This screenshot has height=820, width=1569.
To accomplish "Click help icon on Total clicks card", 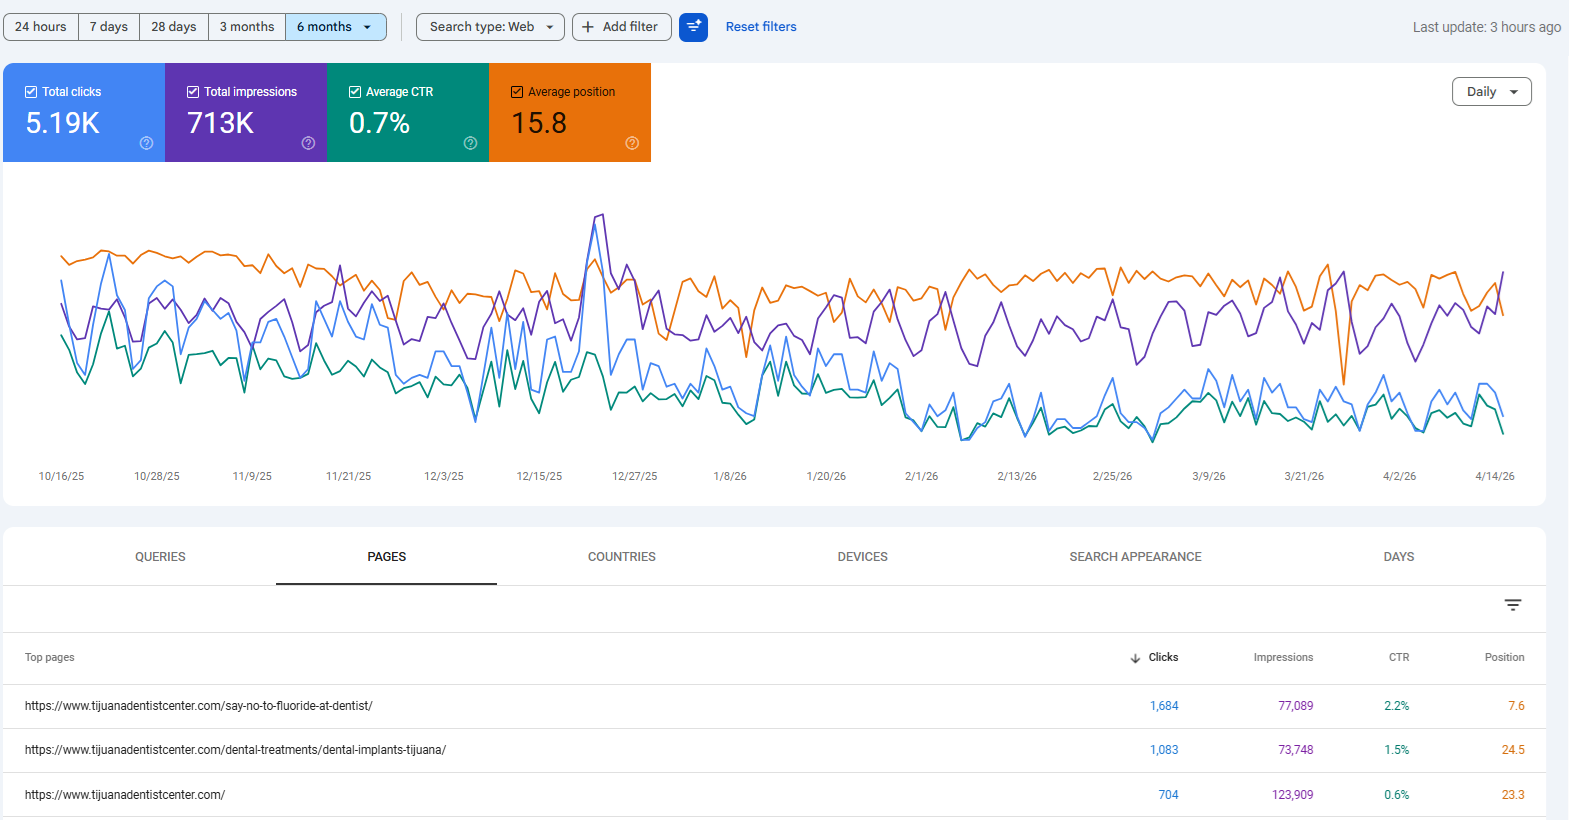I will click(146, 143).
